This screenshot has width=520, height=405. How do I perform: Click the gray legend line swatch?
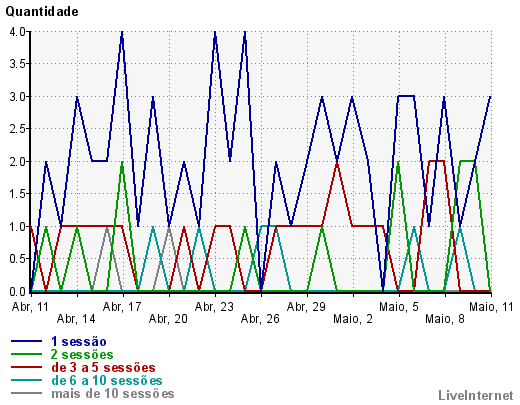[x=26, y=393]
